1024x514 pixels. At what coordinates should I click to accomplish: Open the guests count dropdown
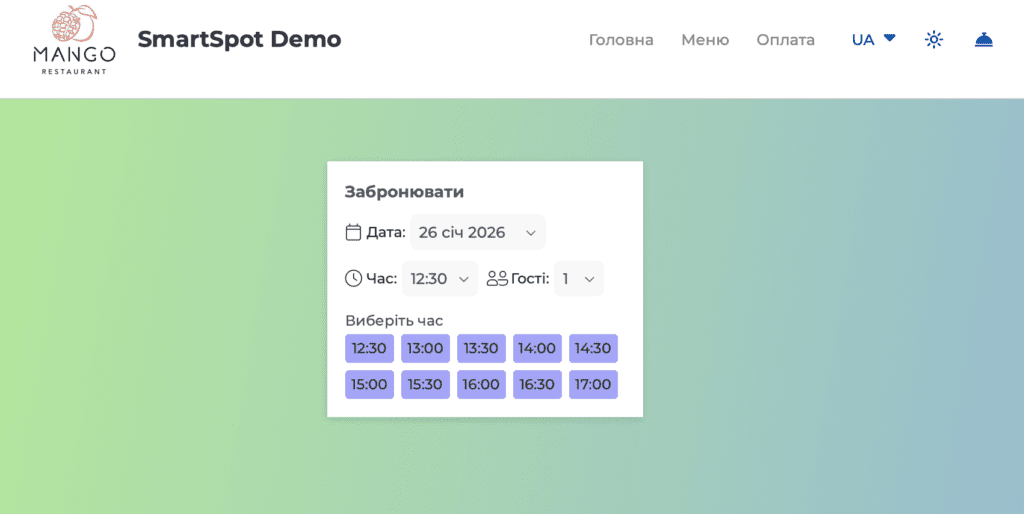tap(579, 279)
